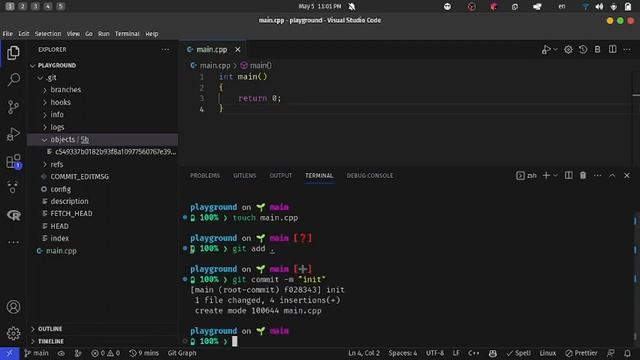Open the Terminal menu

127,34
